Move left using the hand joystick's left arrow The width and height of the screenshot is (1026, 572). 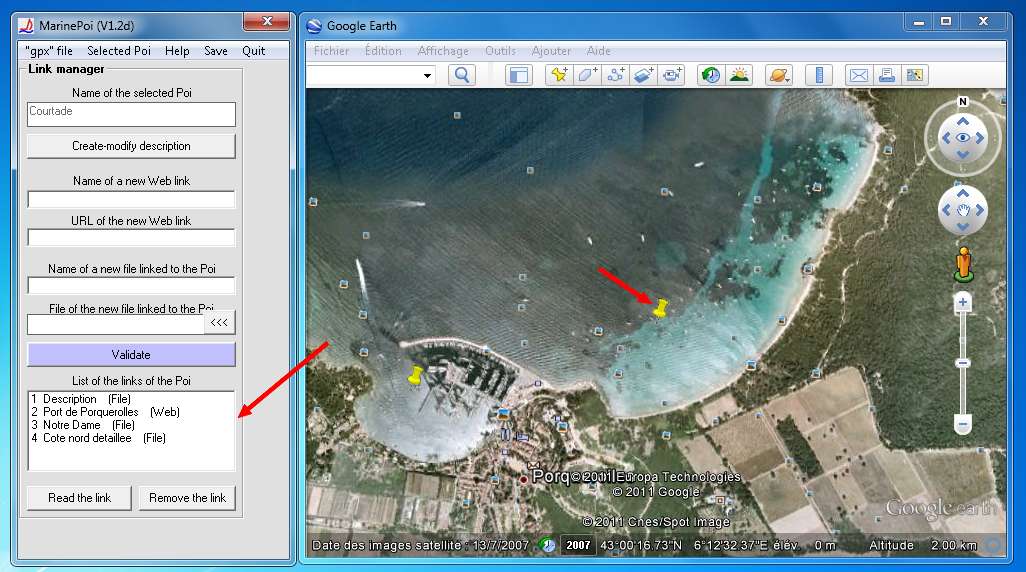click(x=946, y=210)
